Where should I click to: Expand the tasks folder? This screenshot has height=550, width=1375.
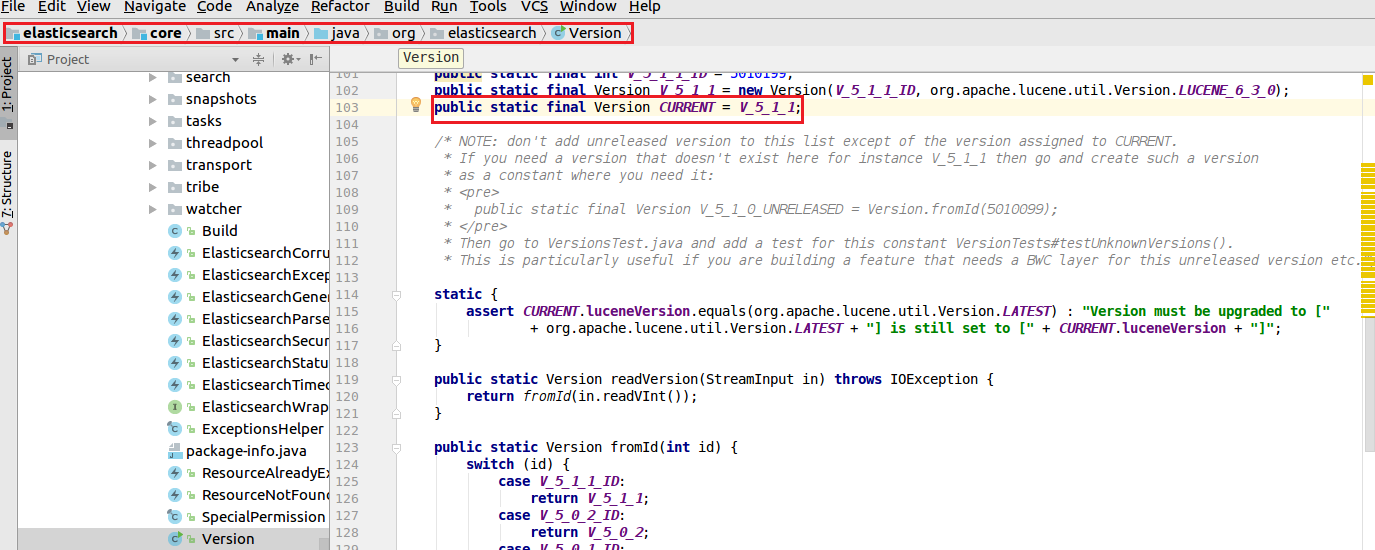[153, 121]
